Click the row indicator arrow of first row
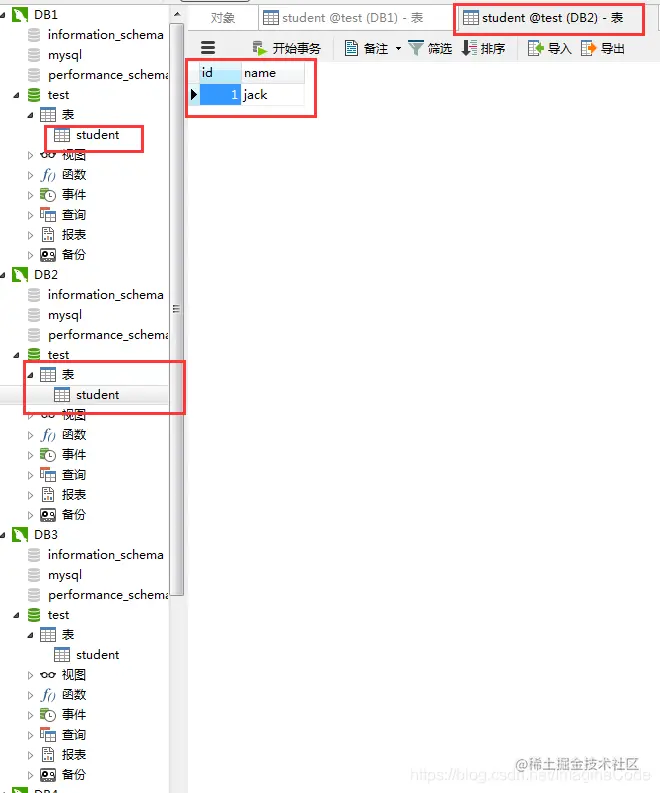The height and width of the screenshot is (793, 660). pyautogui.click(x=194, y=95)
